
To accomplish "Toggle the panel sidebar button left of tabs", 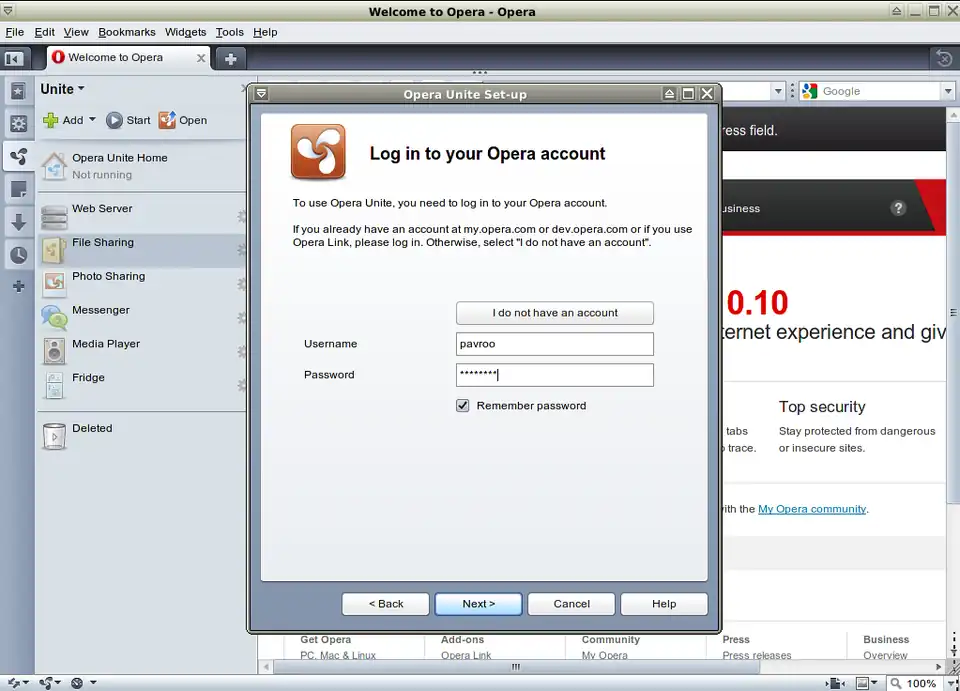I will pyautogui.click(x=14, y=58).
